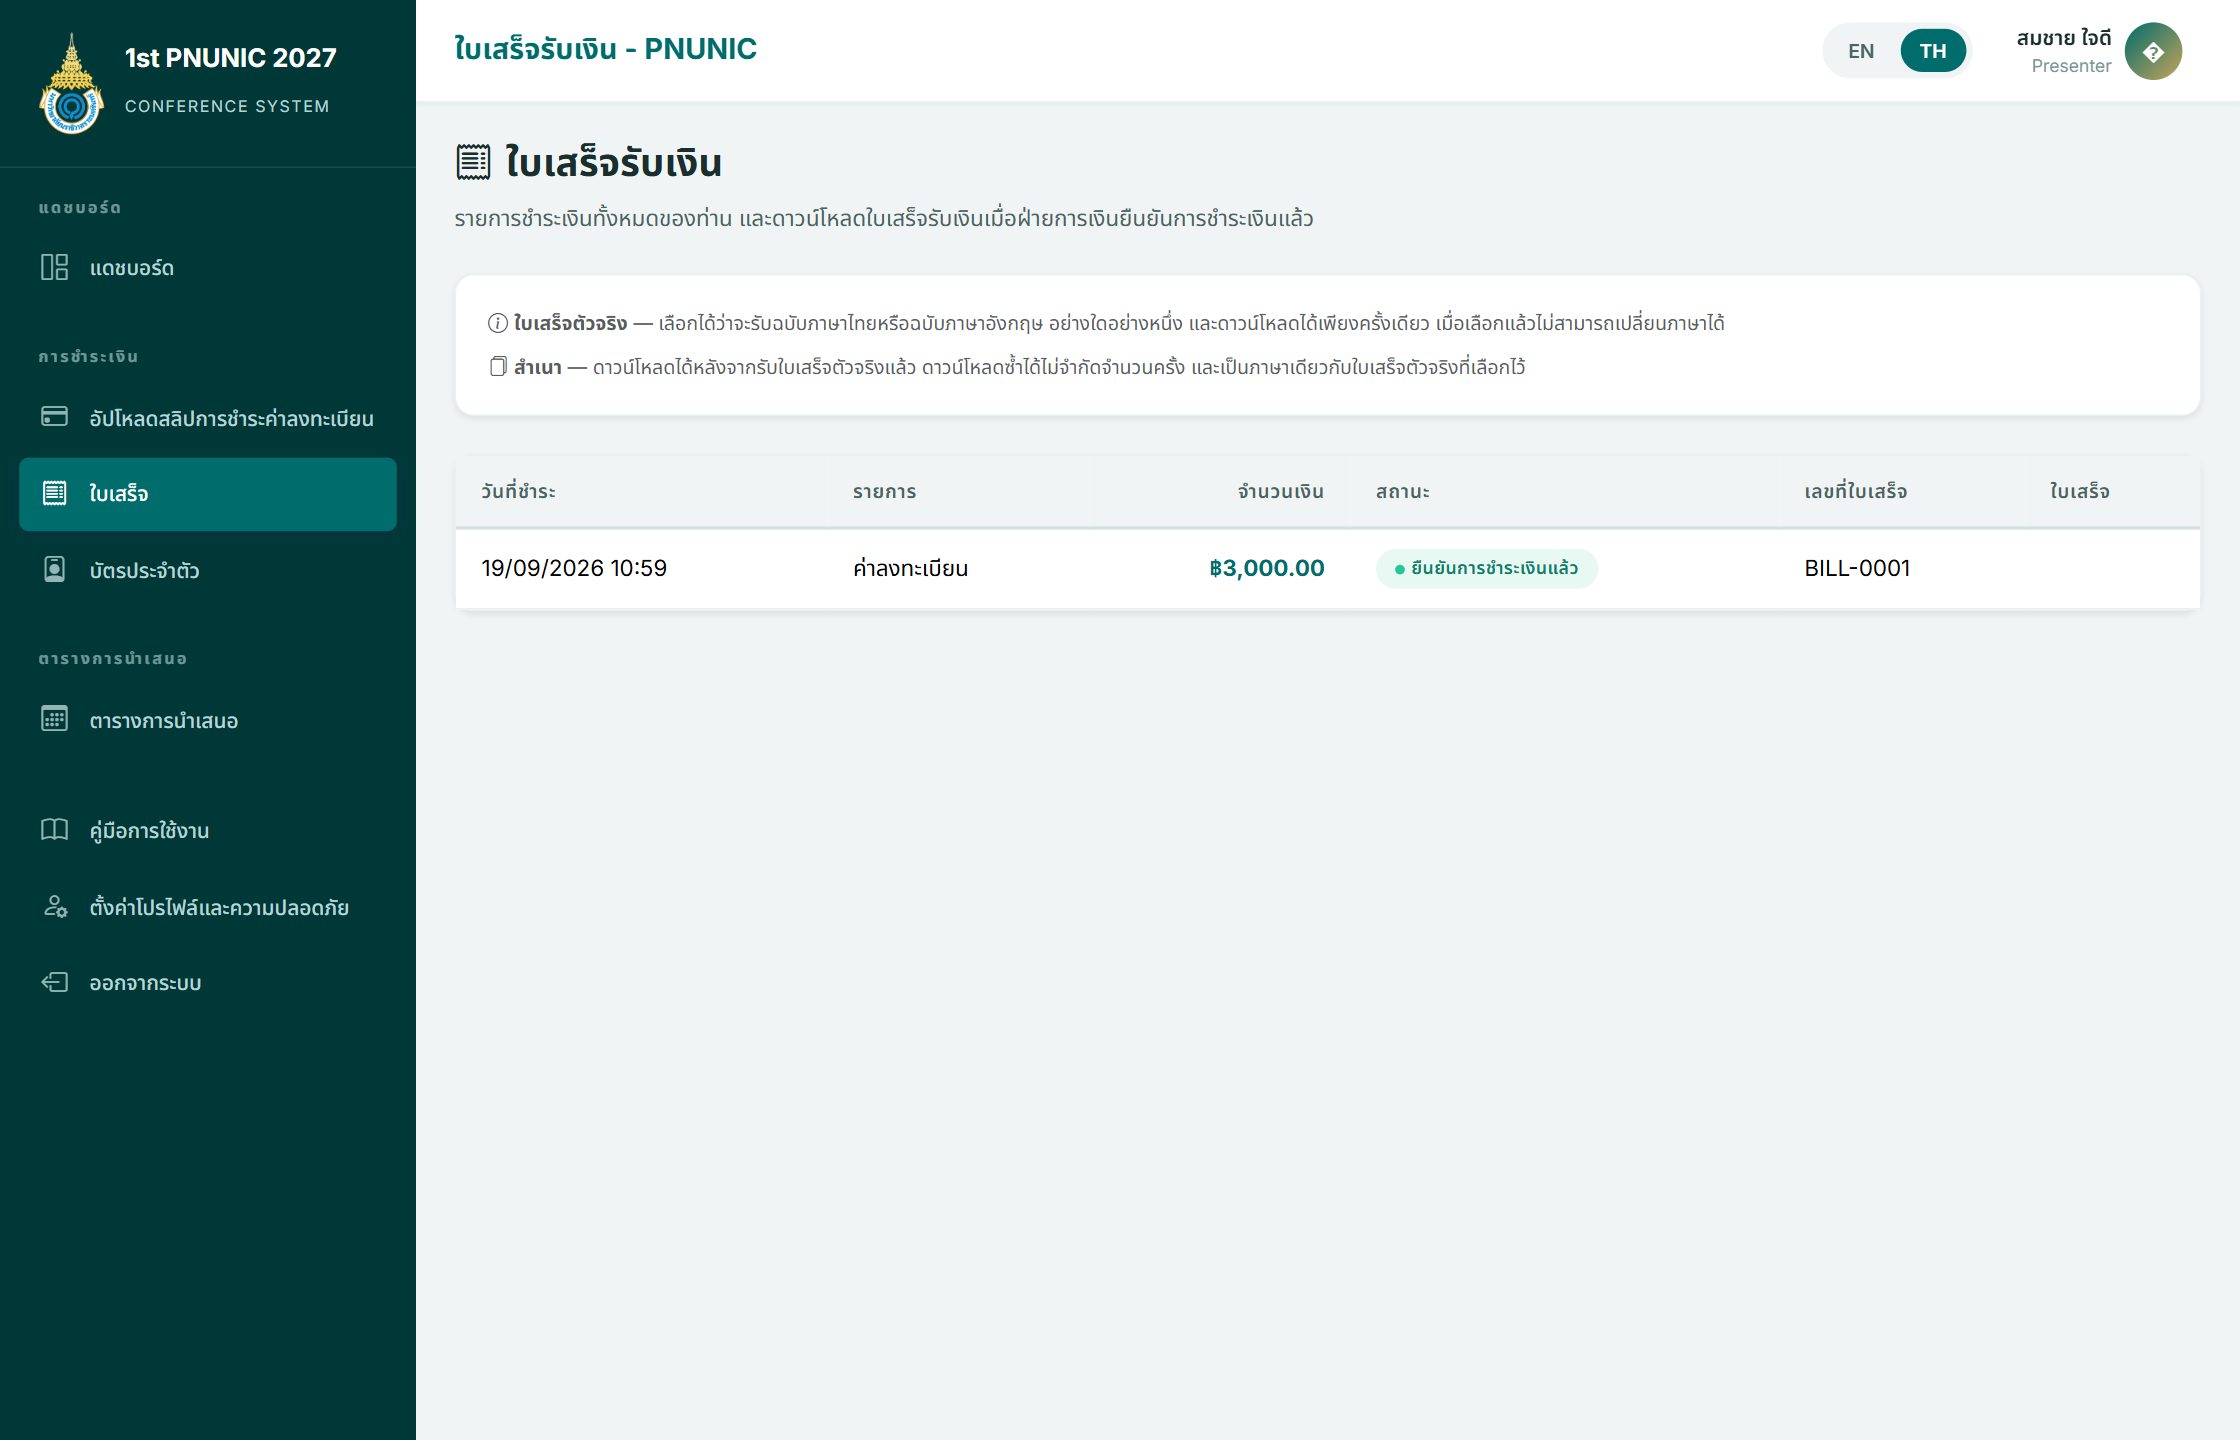
Task: Click the dashboard grid icon in sidebar
Action: coord(54,267)
